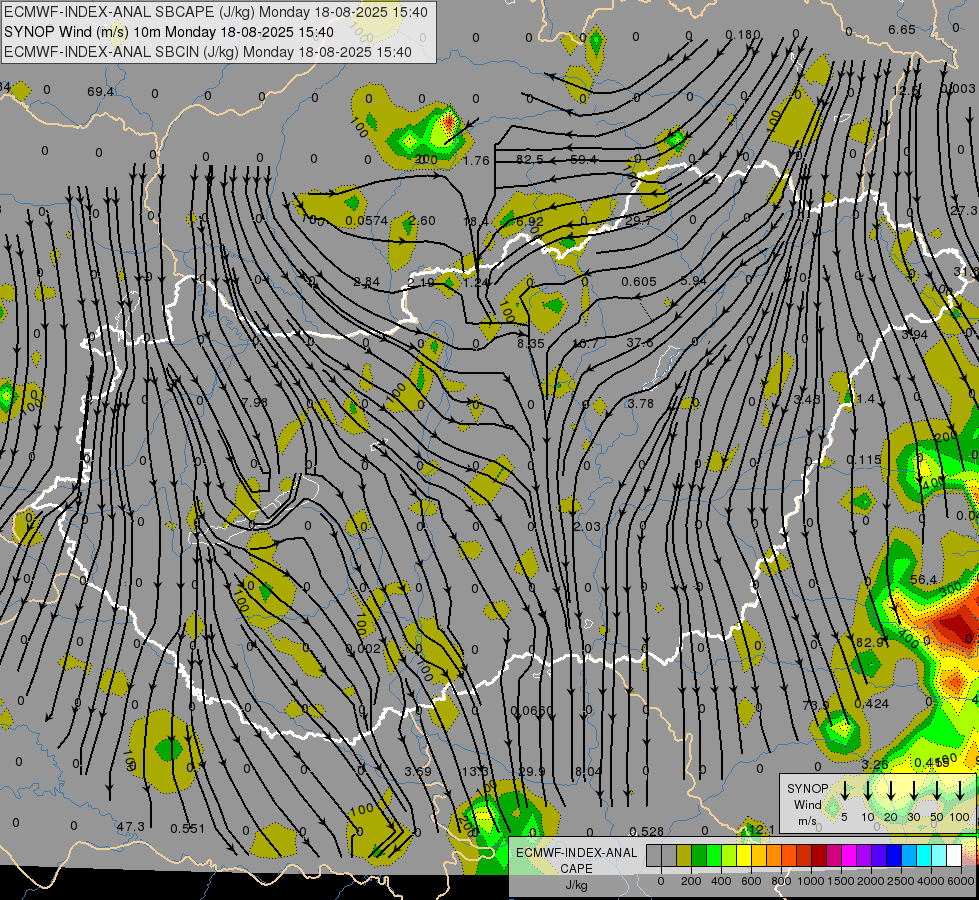
Task: Click the map value 3.26
Action: pos(875,764)
